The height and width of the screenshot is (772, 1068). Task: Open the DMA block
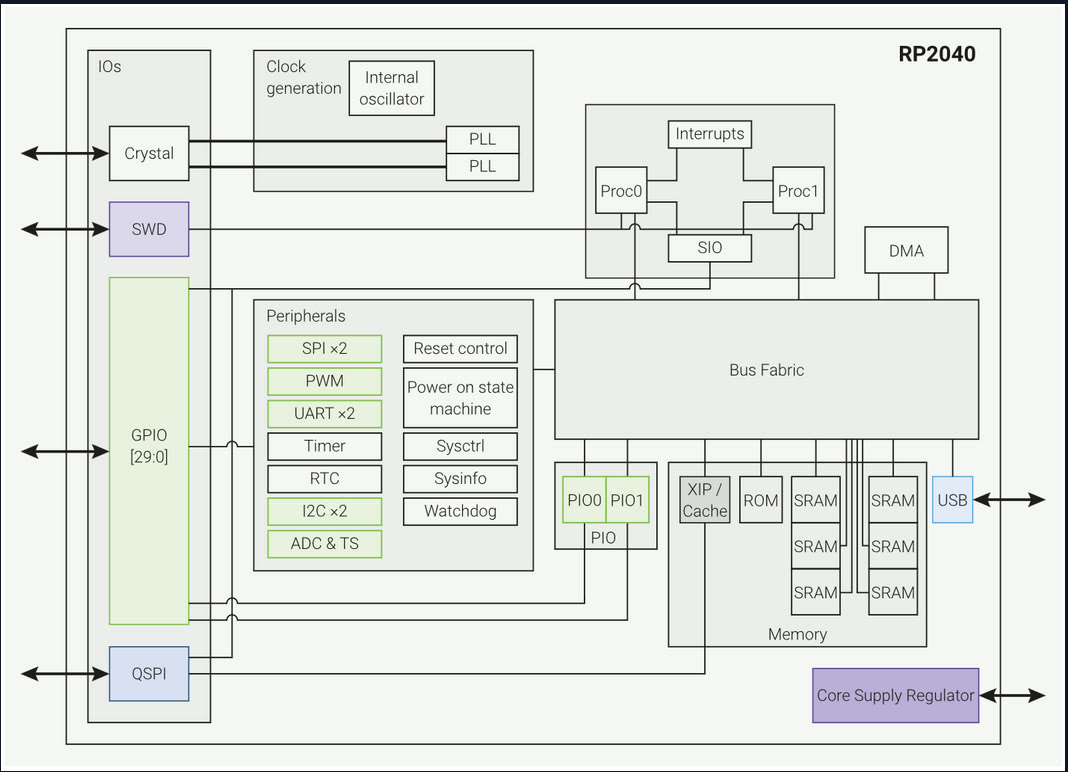coord(905,250)
